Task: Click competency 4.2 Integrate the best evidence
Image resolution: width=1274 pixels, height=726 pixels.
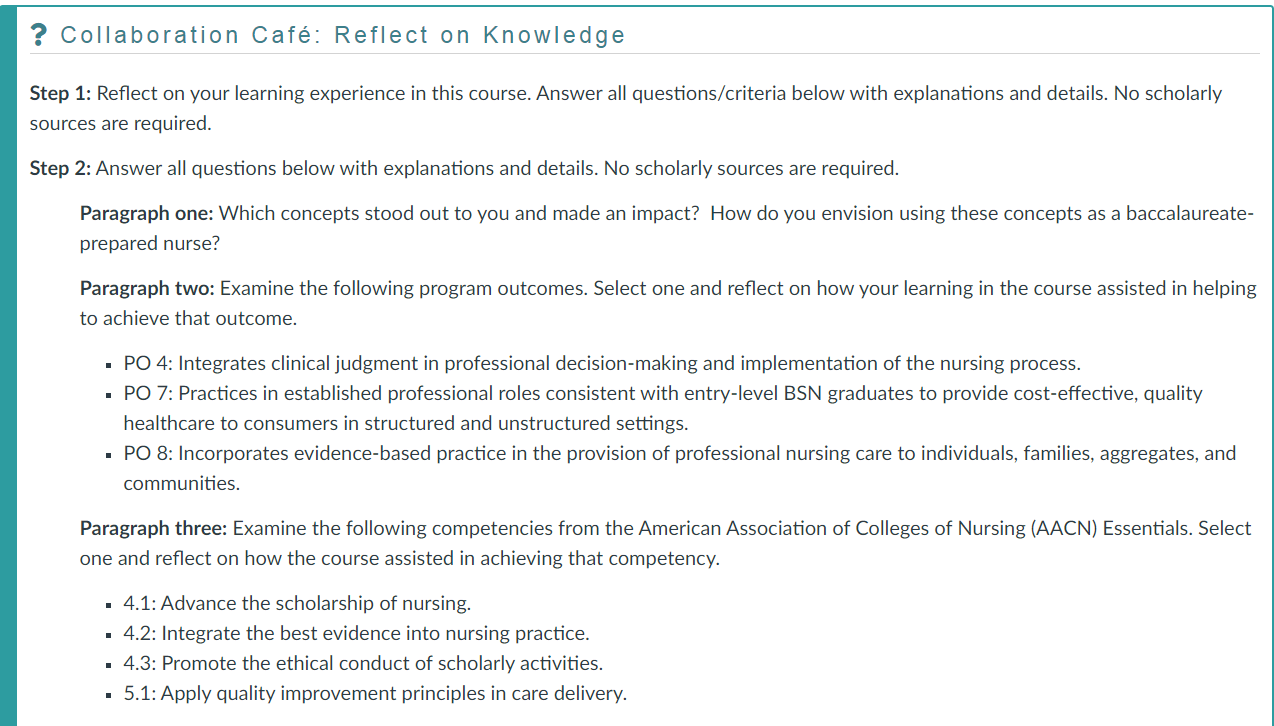Action: (356, 633)
